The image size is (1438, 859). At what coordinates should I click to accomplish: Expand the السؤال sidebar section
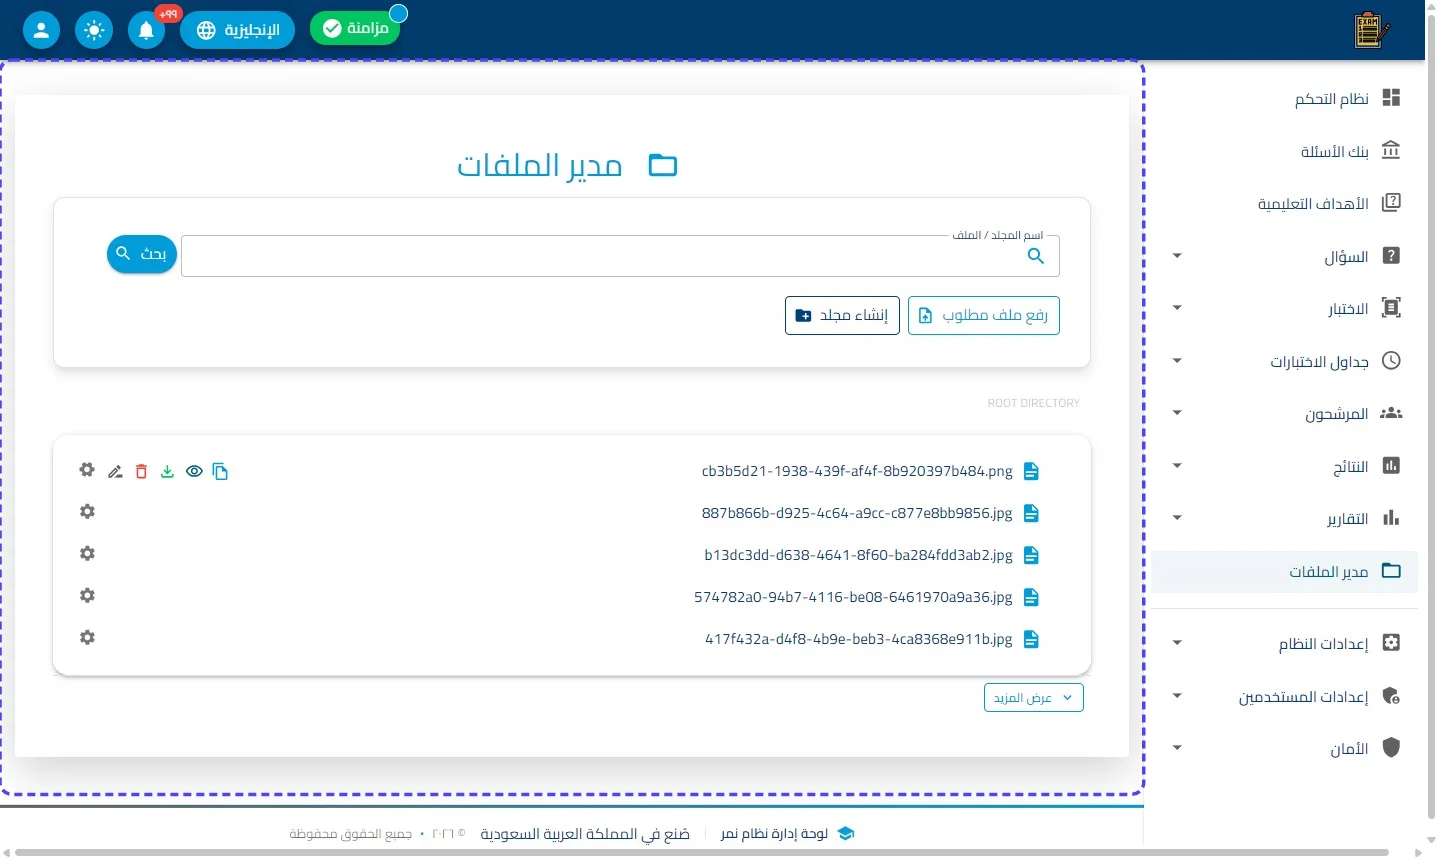click(x=1284, y=257)
